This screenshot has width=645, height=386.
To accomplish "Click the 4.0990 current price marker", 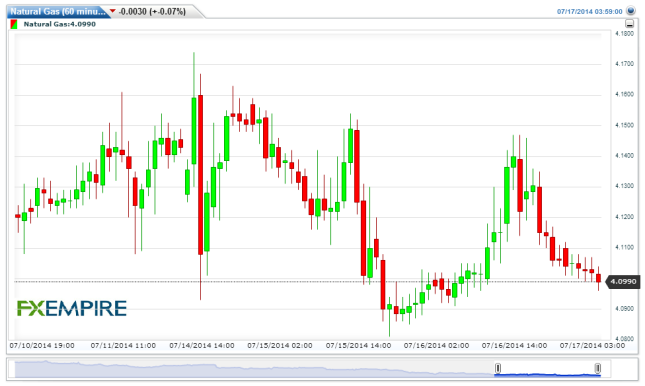I will click(623, 281).
